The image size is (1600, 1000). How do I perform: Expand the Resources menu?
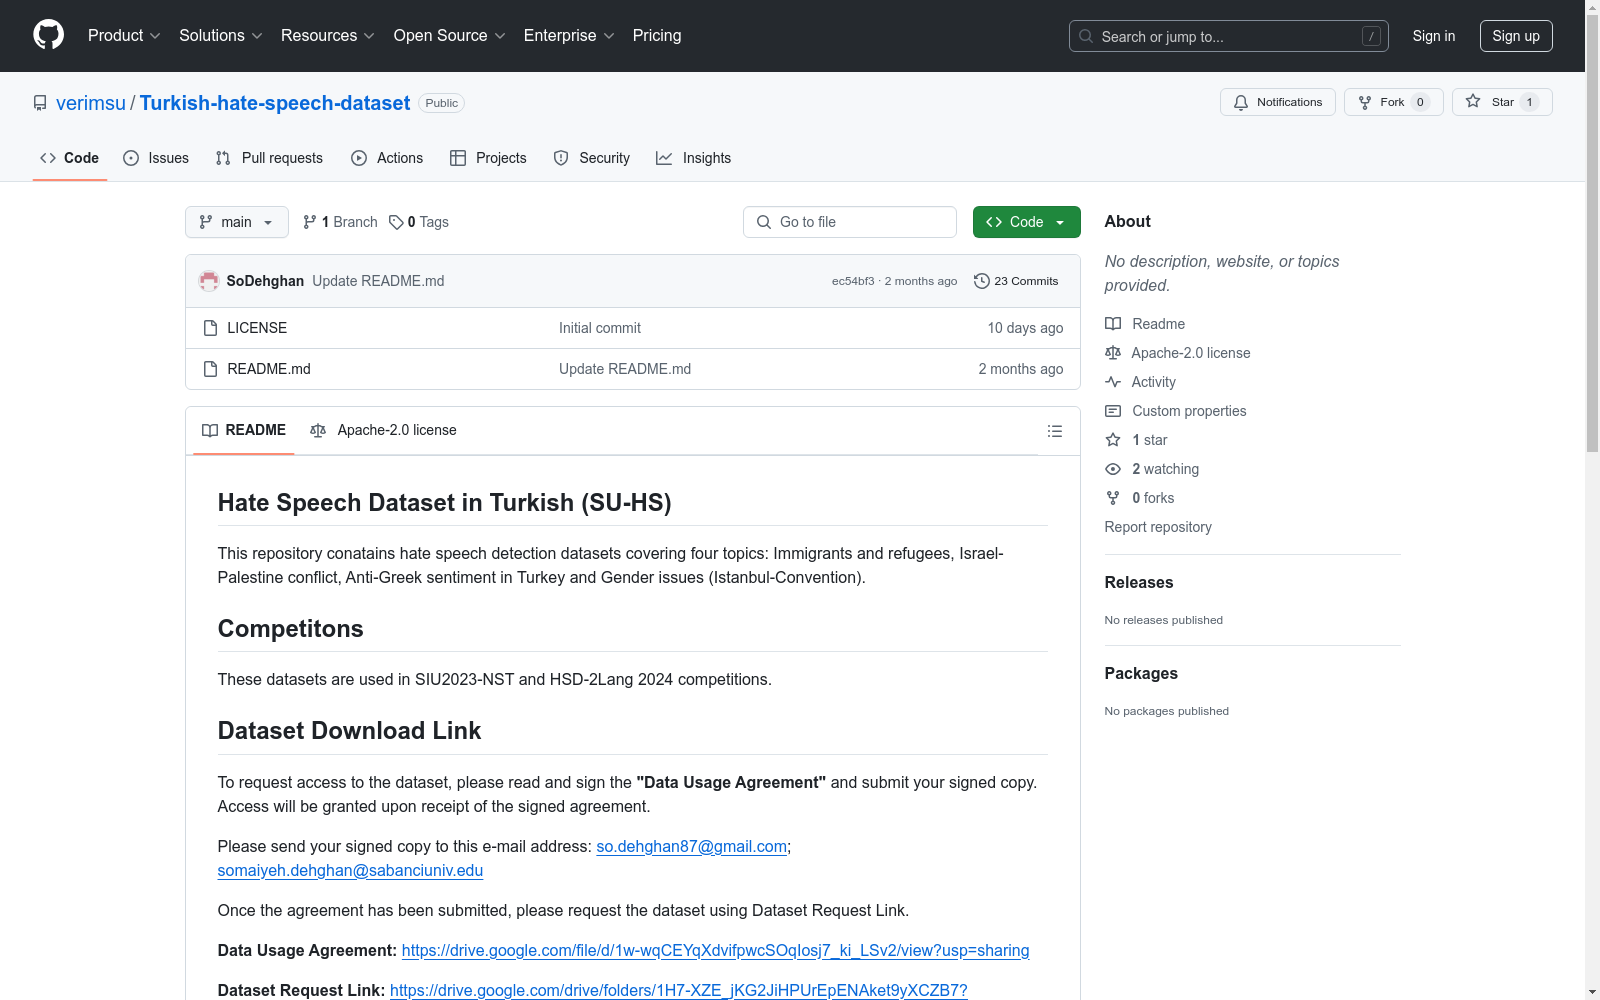point(328,36)
